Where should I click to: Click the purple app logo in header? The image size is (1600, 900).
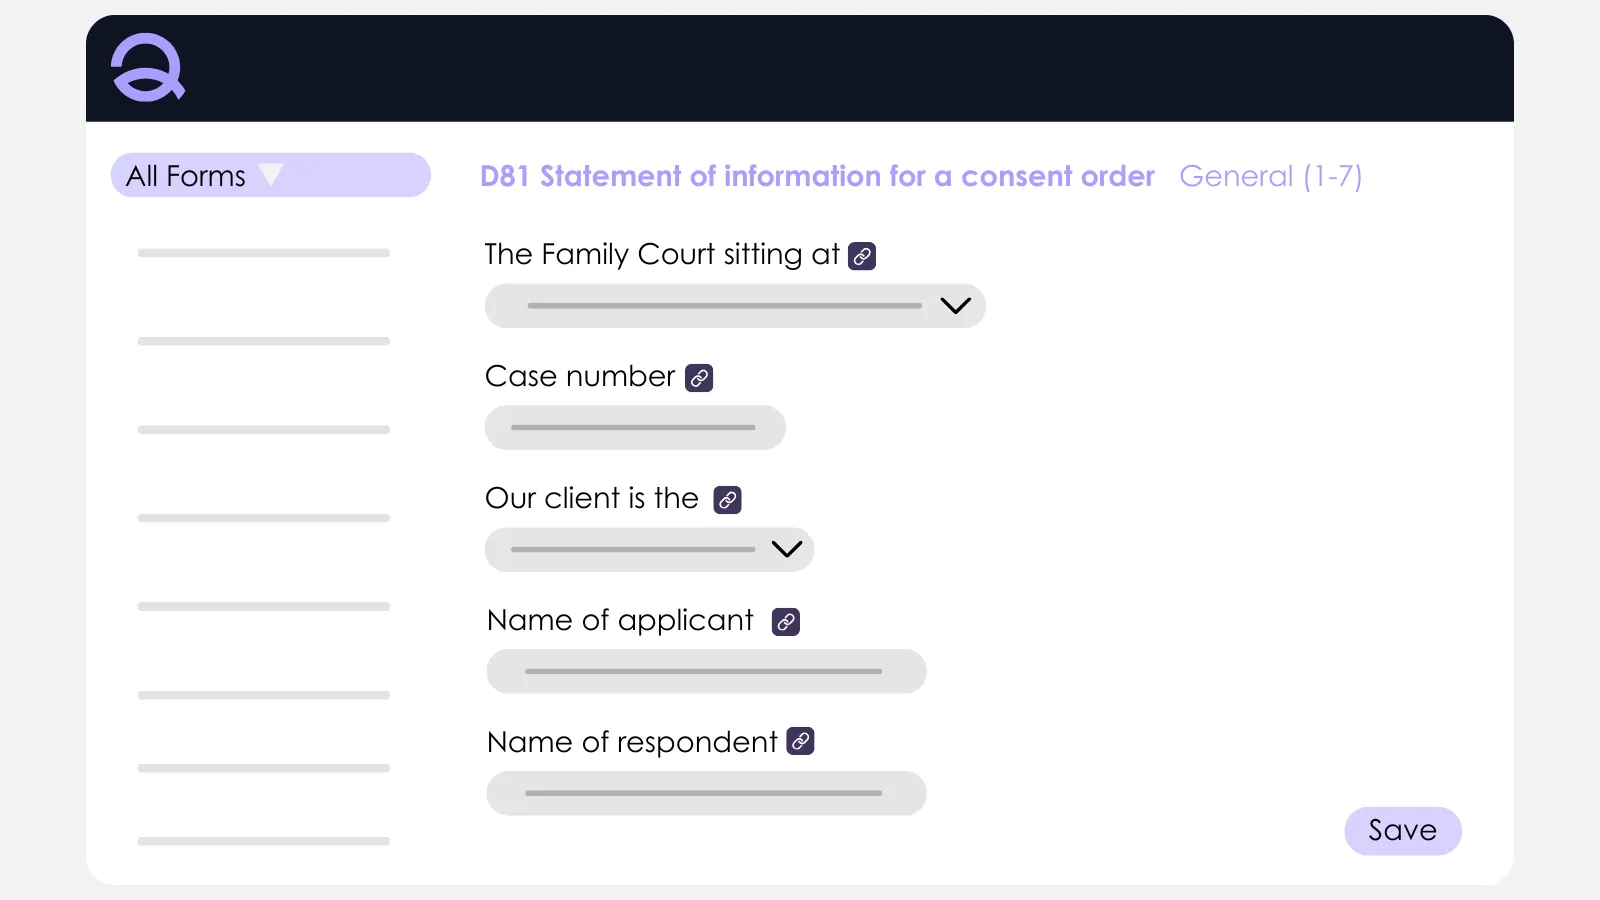pos(148,68)
